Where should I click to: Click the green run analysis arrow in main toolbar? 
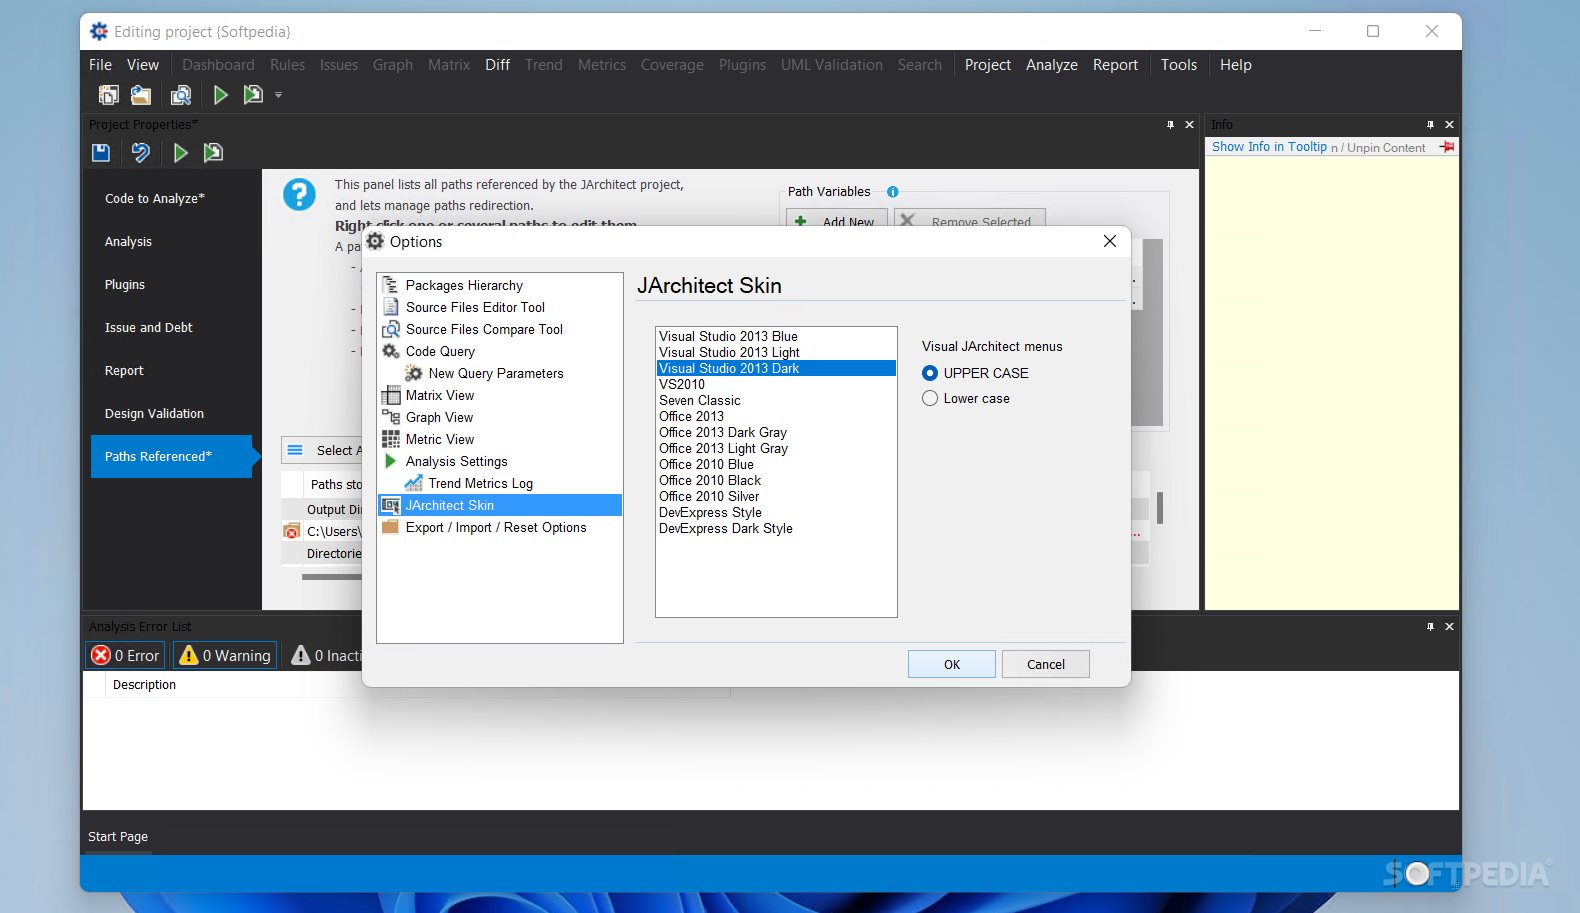[x=221, y=95]
